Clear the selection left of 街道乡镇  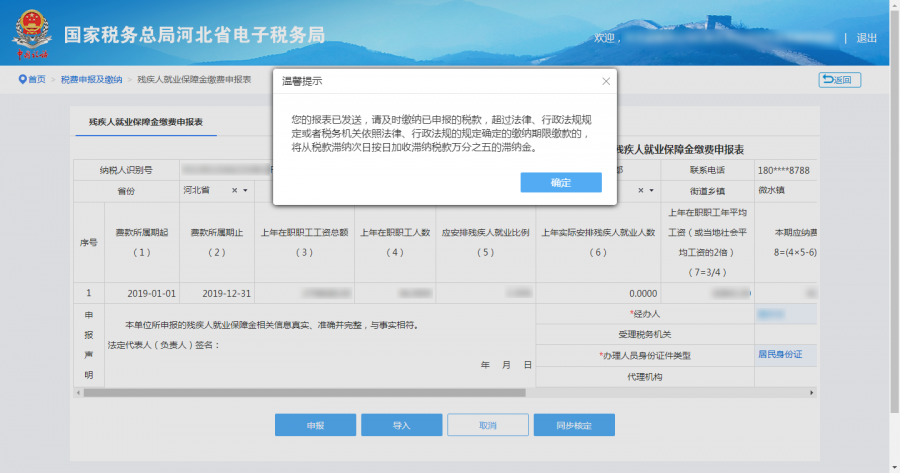pyautogui.click(x=640, y=190)
